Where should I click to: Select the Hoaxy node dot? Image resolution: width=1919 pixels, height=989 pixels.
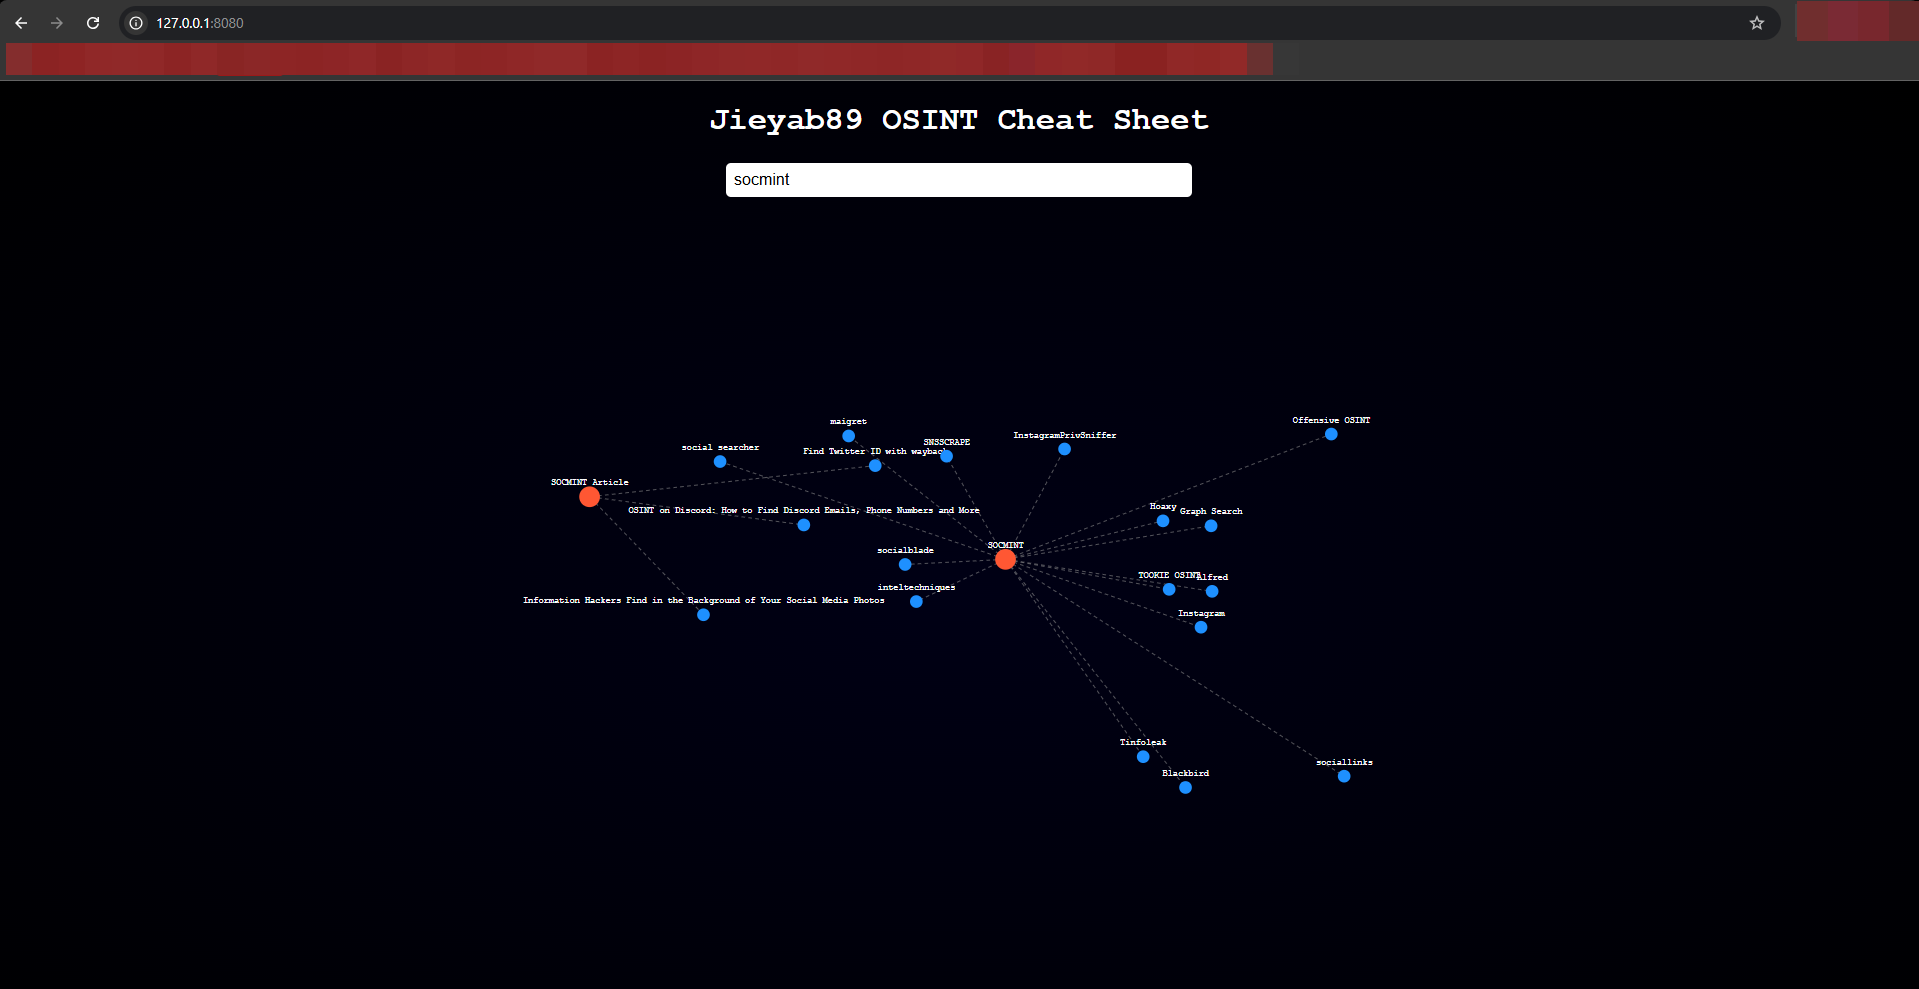[x=1162, y=521]
